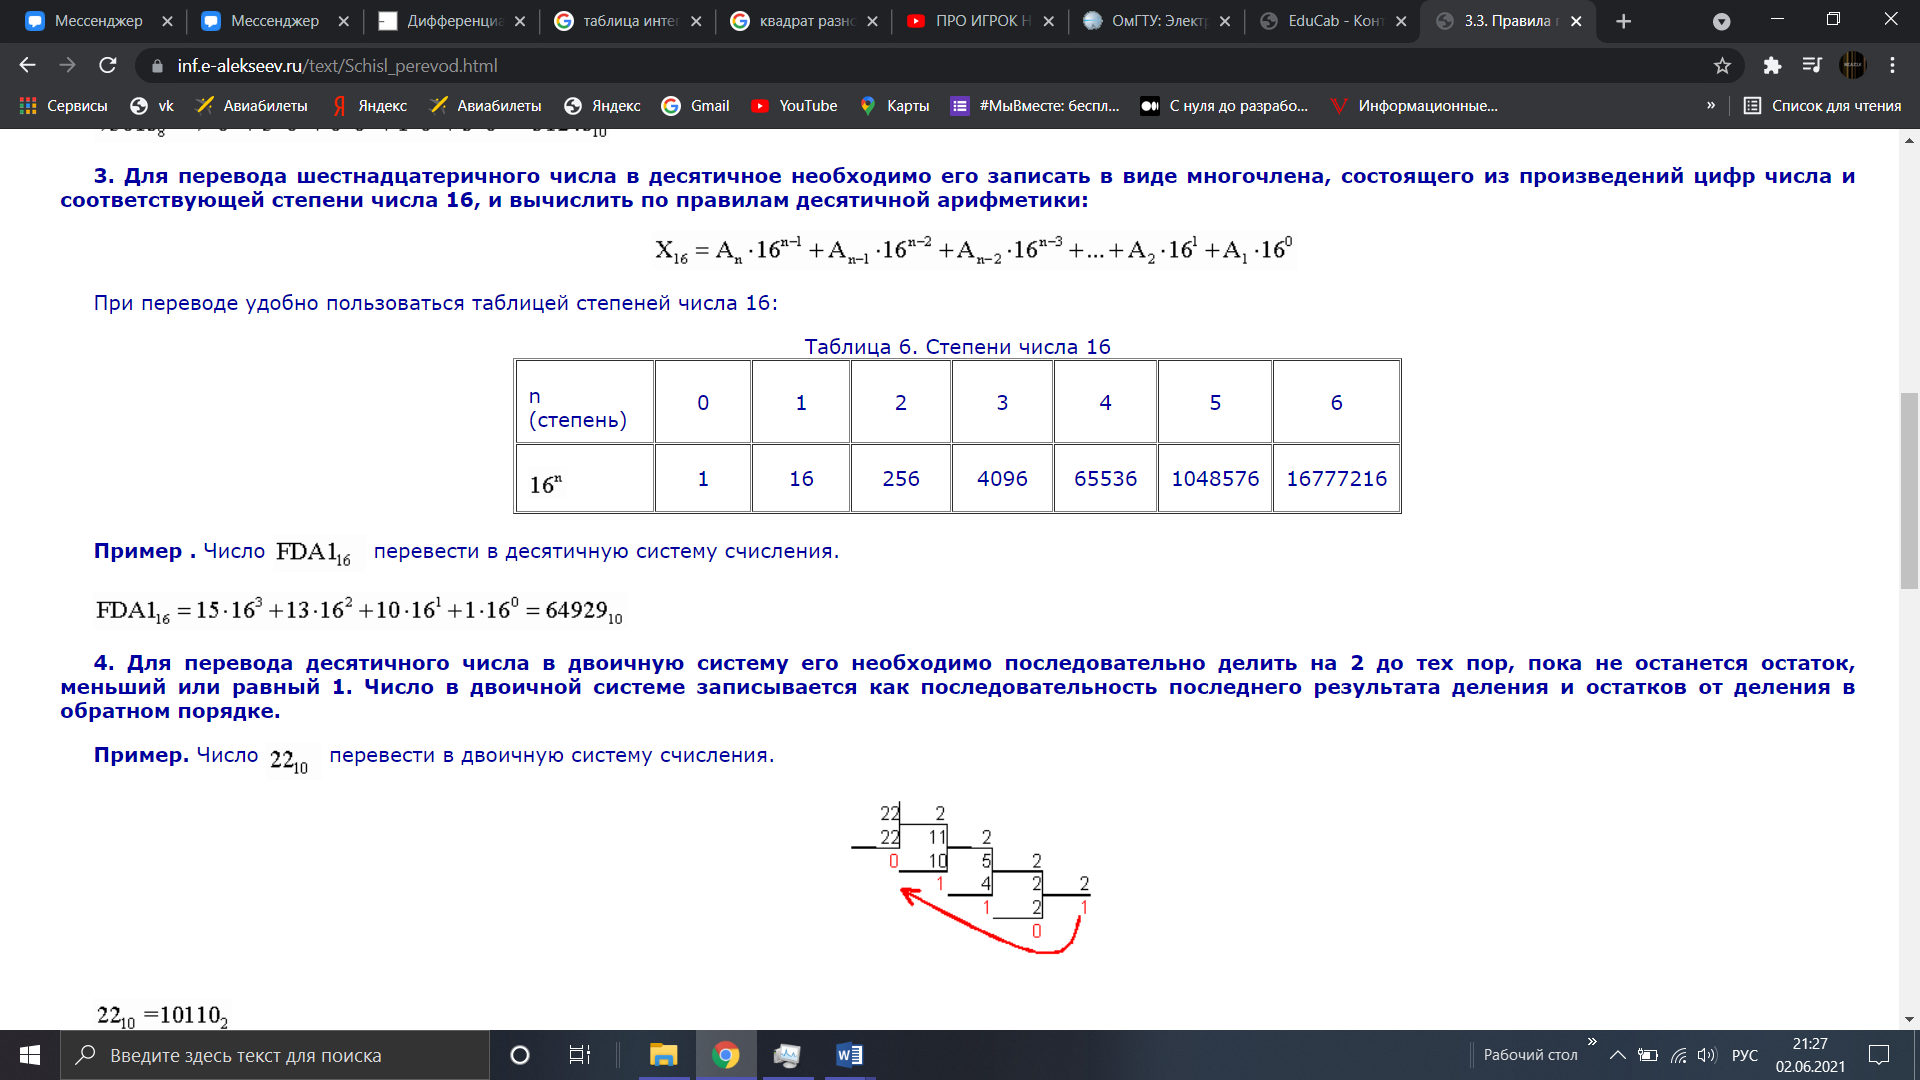Open the reading list (Список для чтения)

pyautogui.click(x=1822, y=105)
